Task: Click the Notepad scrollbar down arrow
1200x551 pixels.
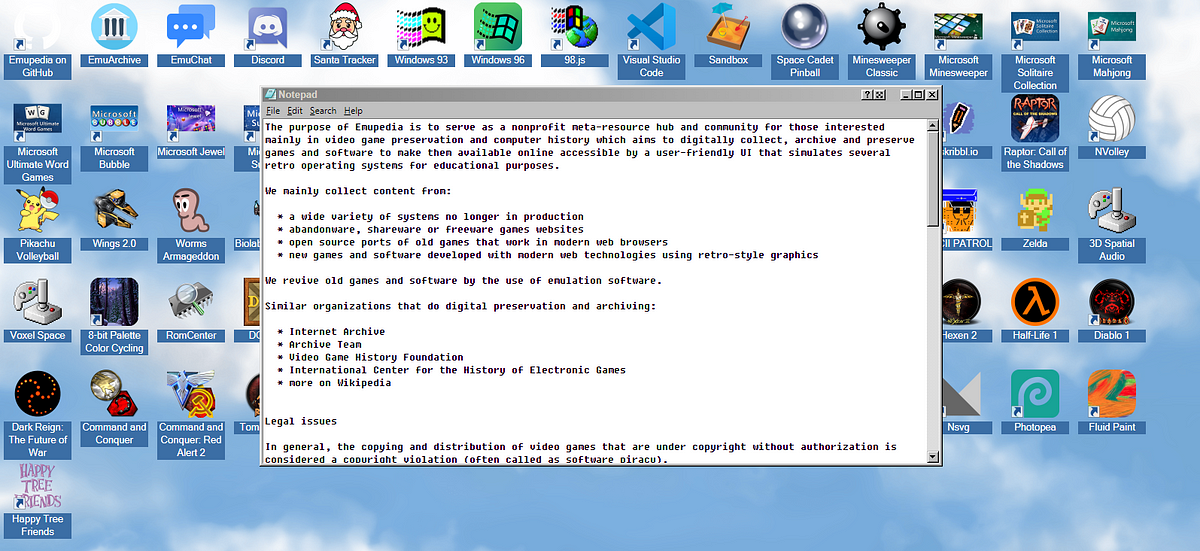Action: click(934, 456)
